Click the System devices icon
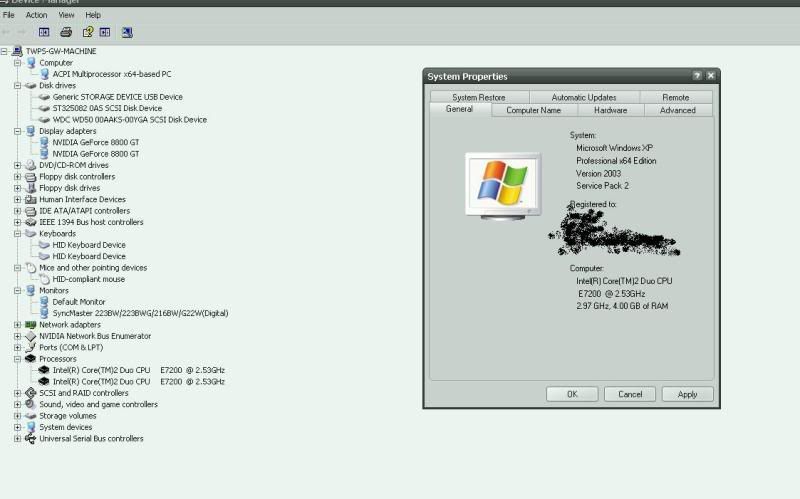Image resolution: width=800 pixels, height=499 pixels. (x=31, y=427)
